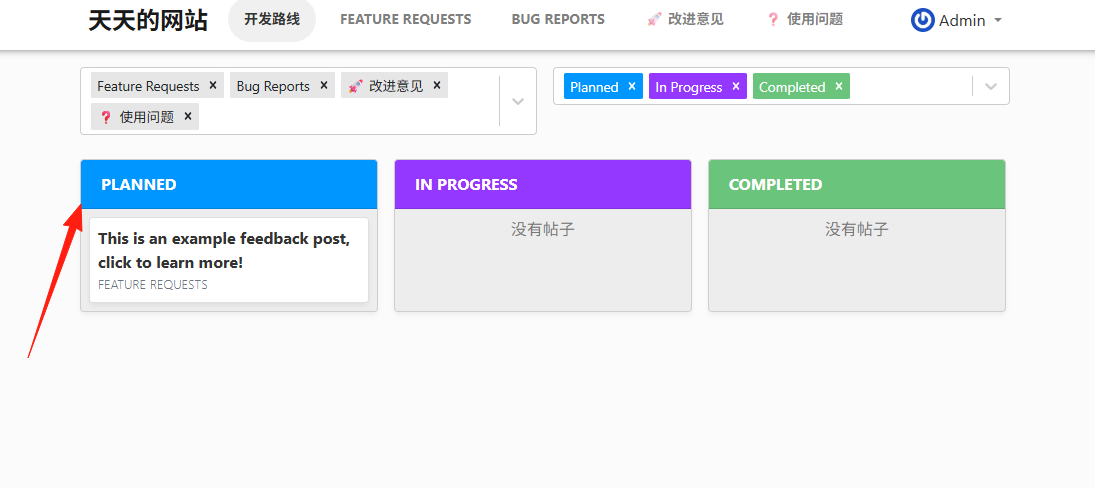The height and width of the screenshot is (488, 1095).
Task: Remove the Bug Reports filter tag
Action: point(323,85)
